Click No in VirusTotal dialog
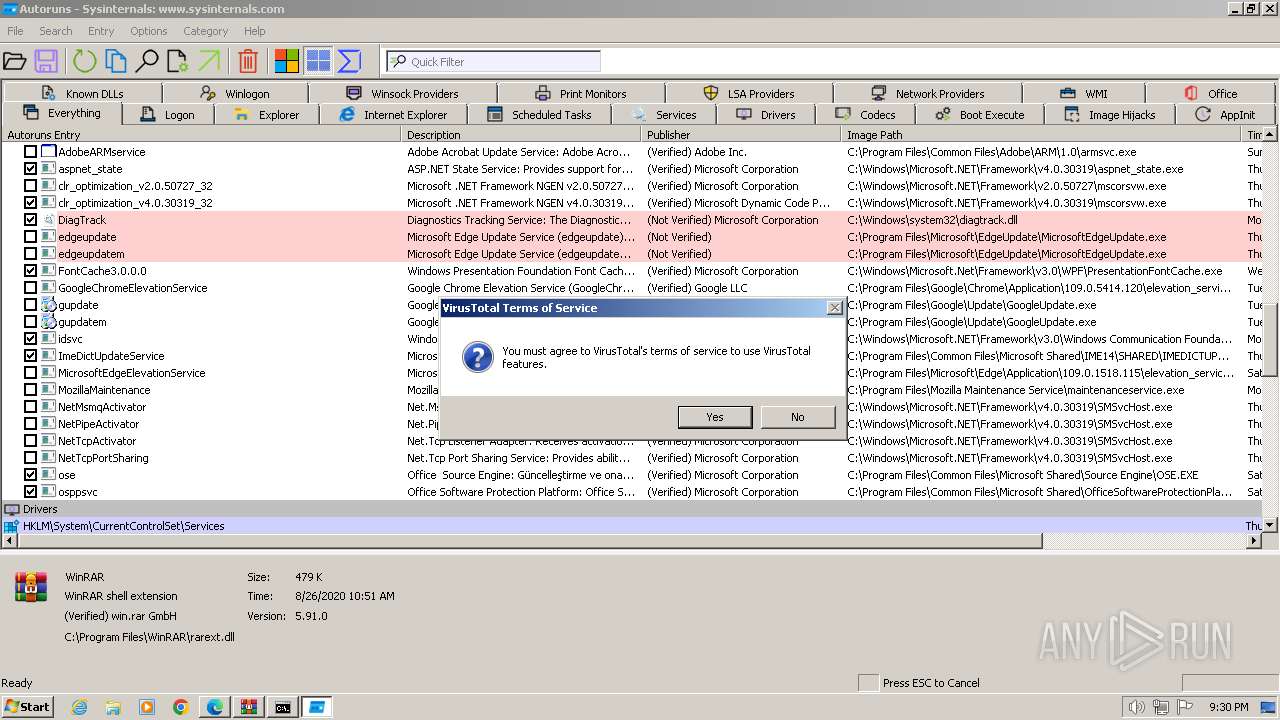This screenshot has width=1280, height=720. click(x=797, y=417)
